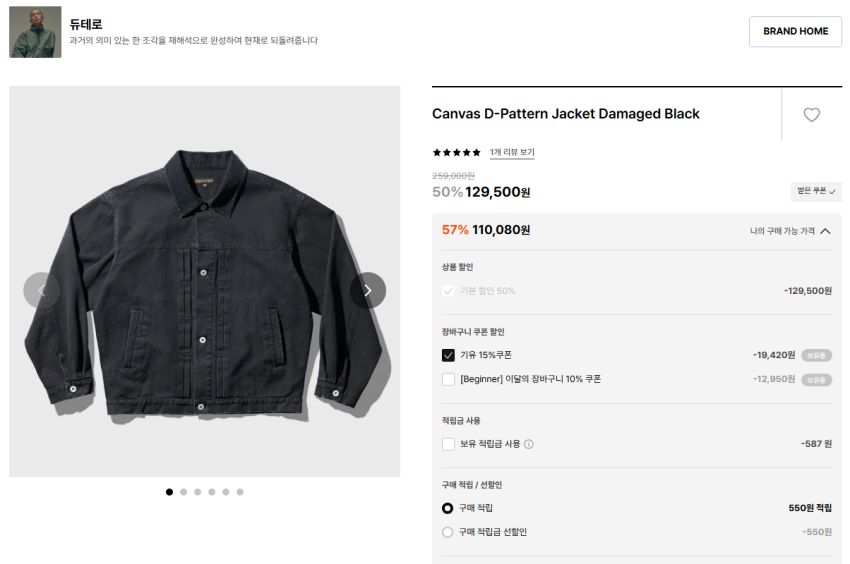Viewport: 850px width, 564px height.
Task: Jump to the third image carousel dot
Action: pyautogui.click(x=198, y=492)
